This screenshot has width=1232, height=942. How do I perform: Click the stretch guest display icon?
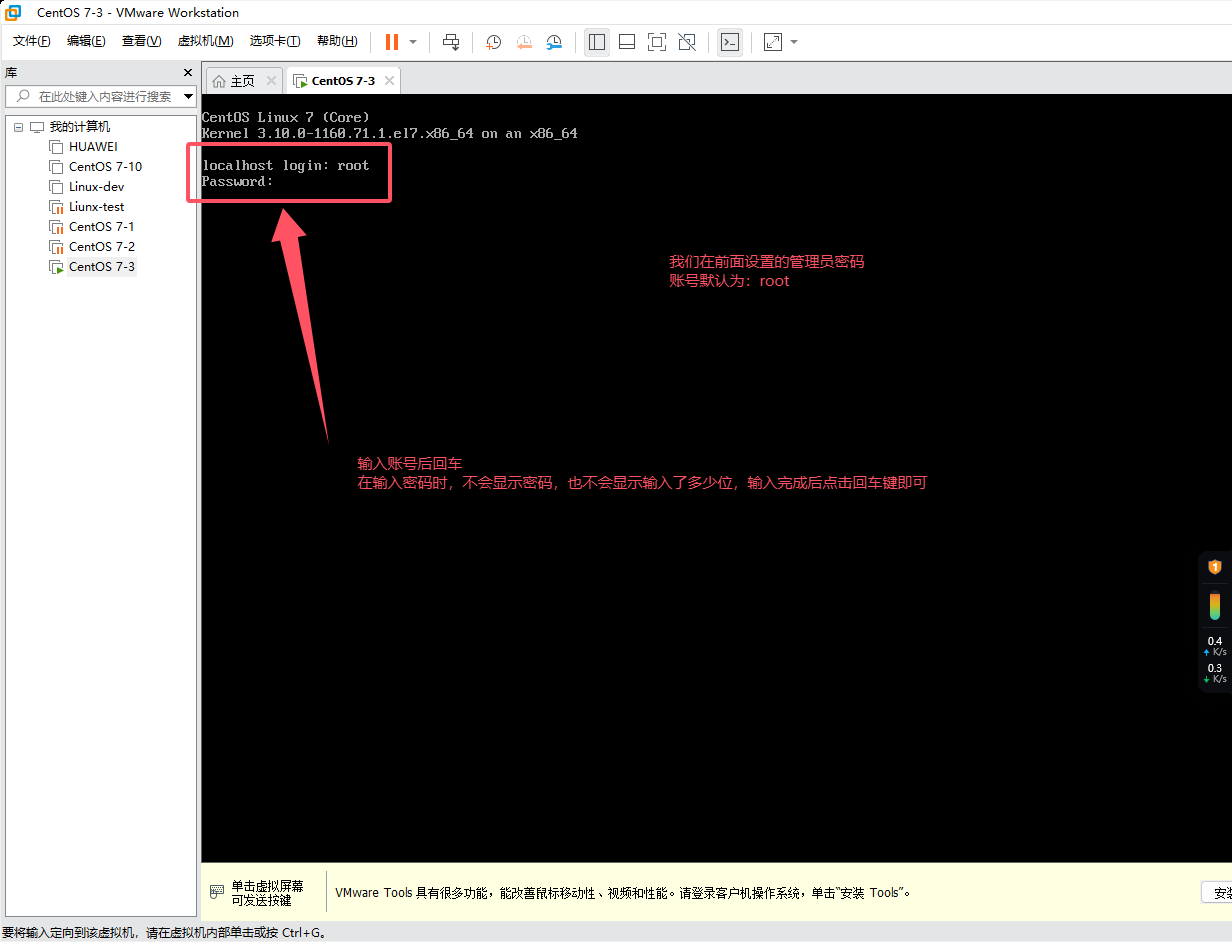[x=773, y=42]
